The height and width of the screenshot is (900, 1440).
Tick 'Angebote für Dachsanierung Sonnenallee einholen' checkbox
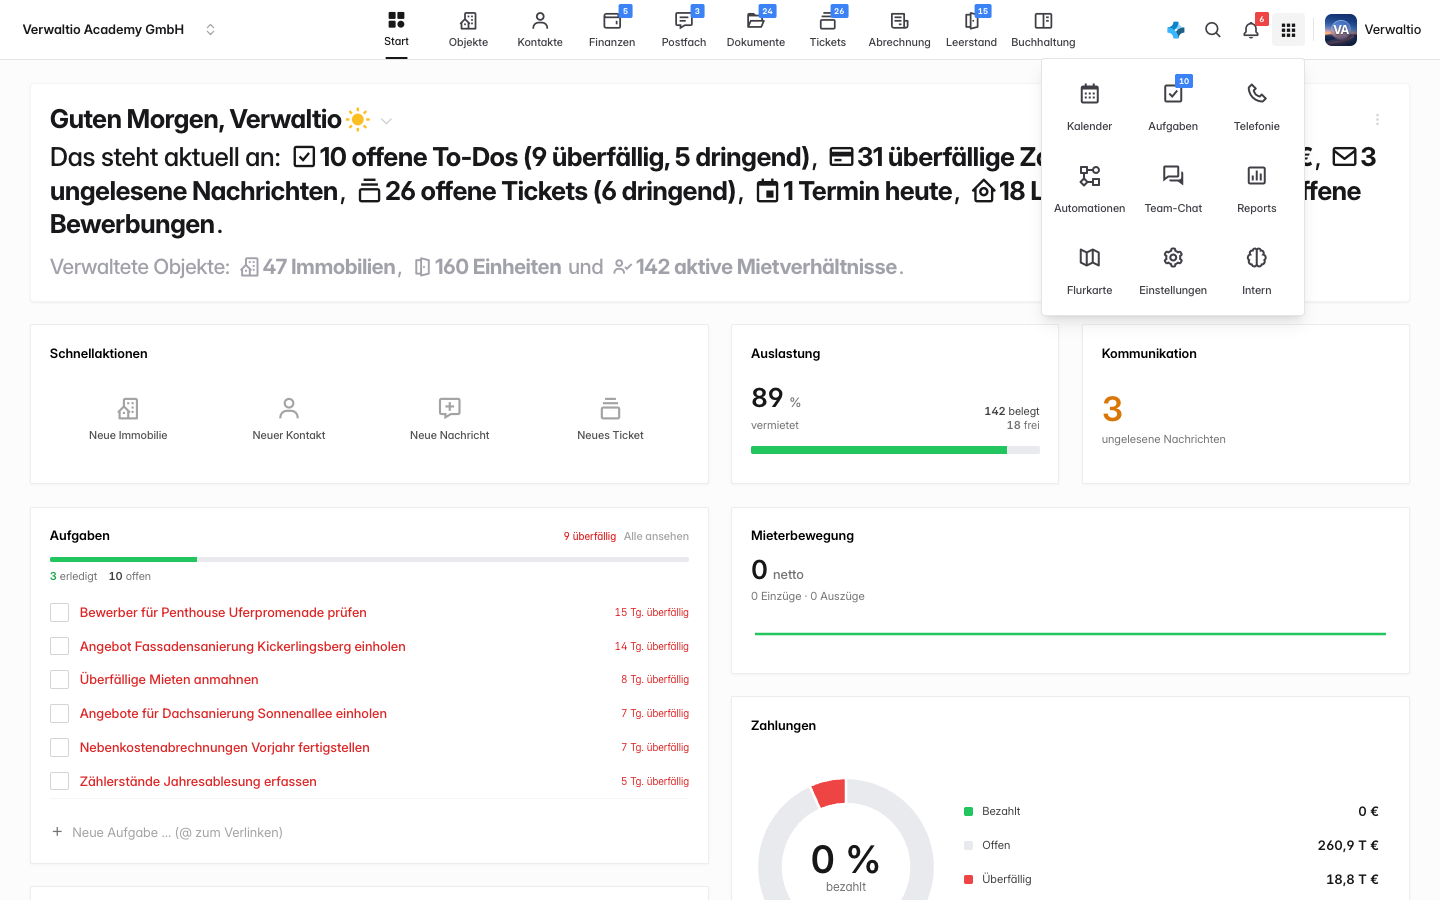[60, 714]
